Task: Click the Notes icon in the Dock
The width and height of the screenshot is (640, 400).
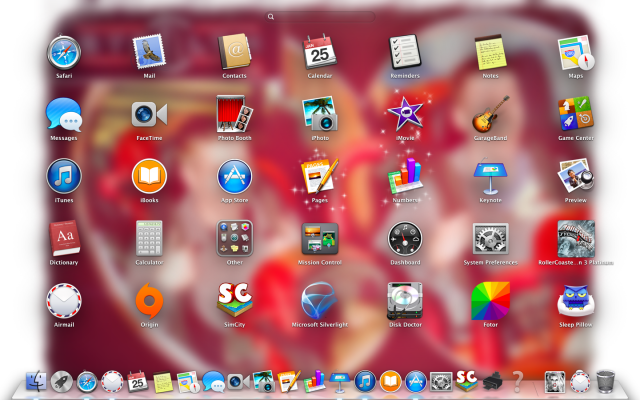Action: pos(163,382)
